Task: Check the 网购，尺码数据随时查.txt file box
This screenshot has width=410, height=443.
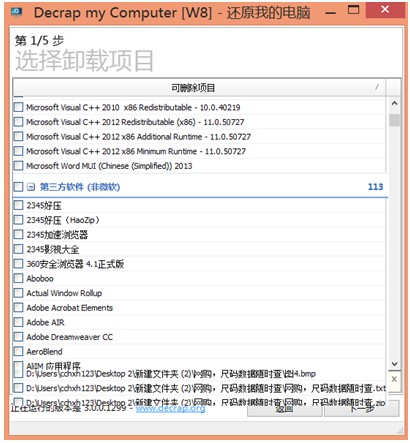Action: click(18, 388)
